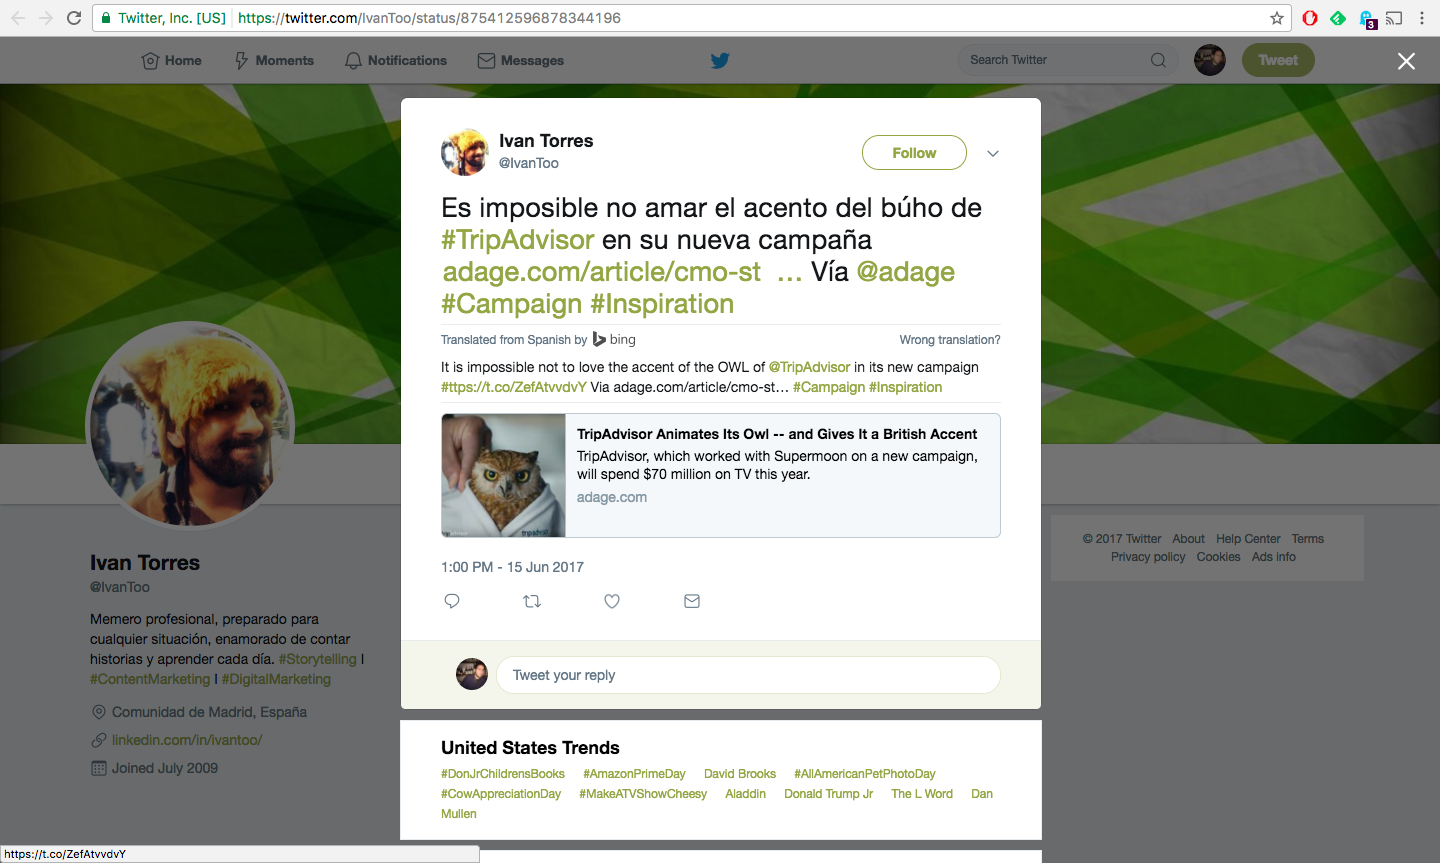Click Wrong translation? link
Viewport: 1440px width, 863px height.
tap(950, 340)
